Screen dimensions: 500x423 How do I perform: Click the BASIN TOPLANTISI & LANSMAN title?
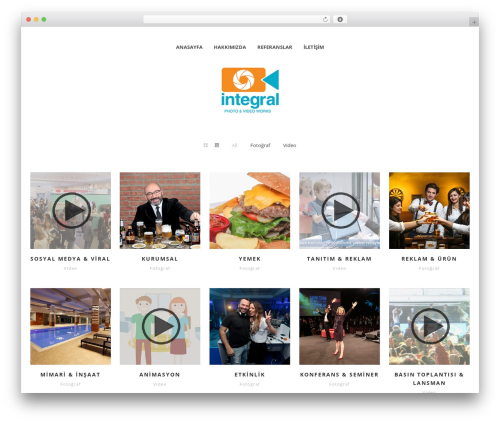pyautogui.click(x=429, y=379)
